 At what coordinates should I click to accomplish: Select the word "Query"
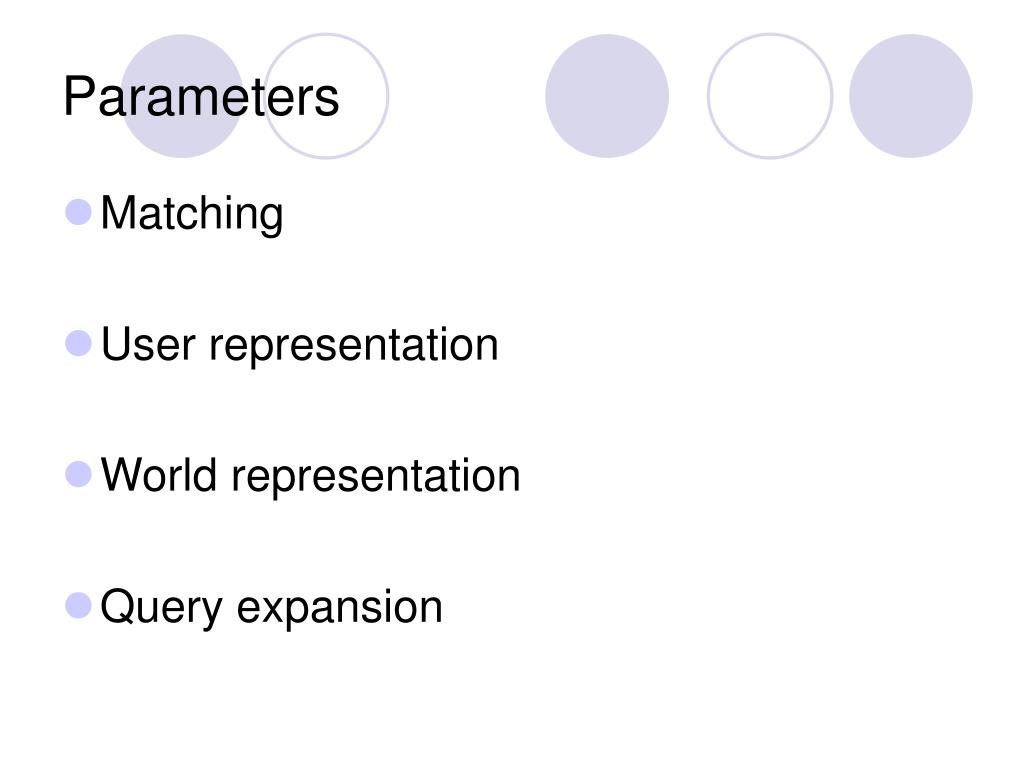point(161,609)
